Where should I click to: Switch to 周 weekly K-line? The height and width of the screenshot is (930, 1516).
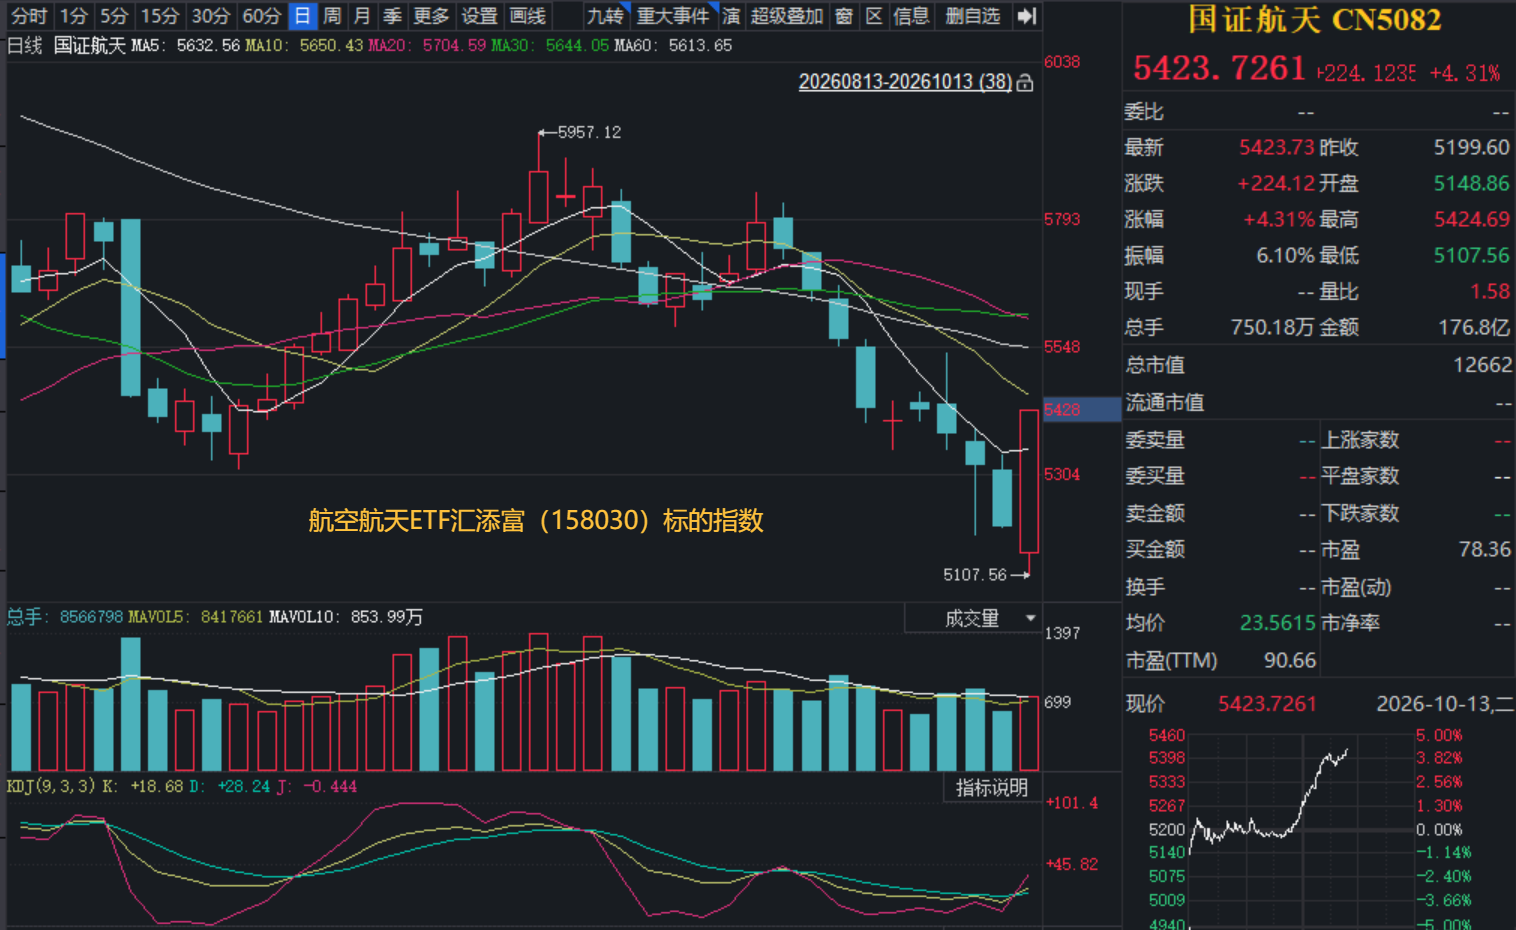pyautogui.click(x=332, y=16)
